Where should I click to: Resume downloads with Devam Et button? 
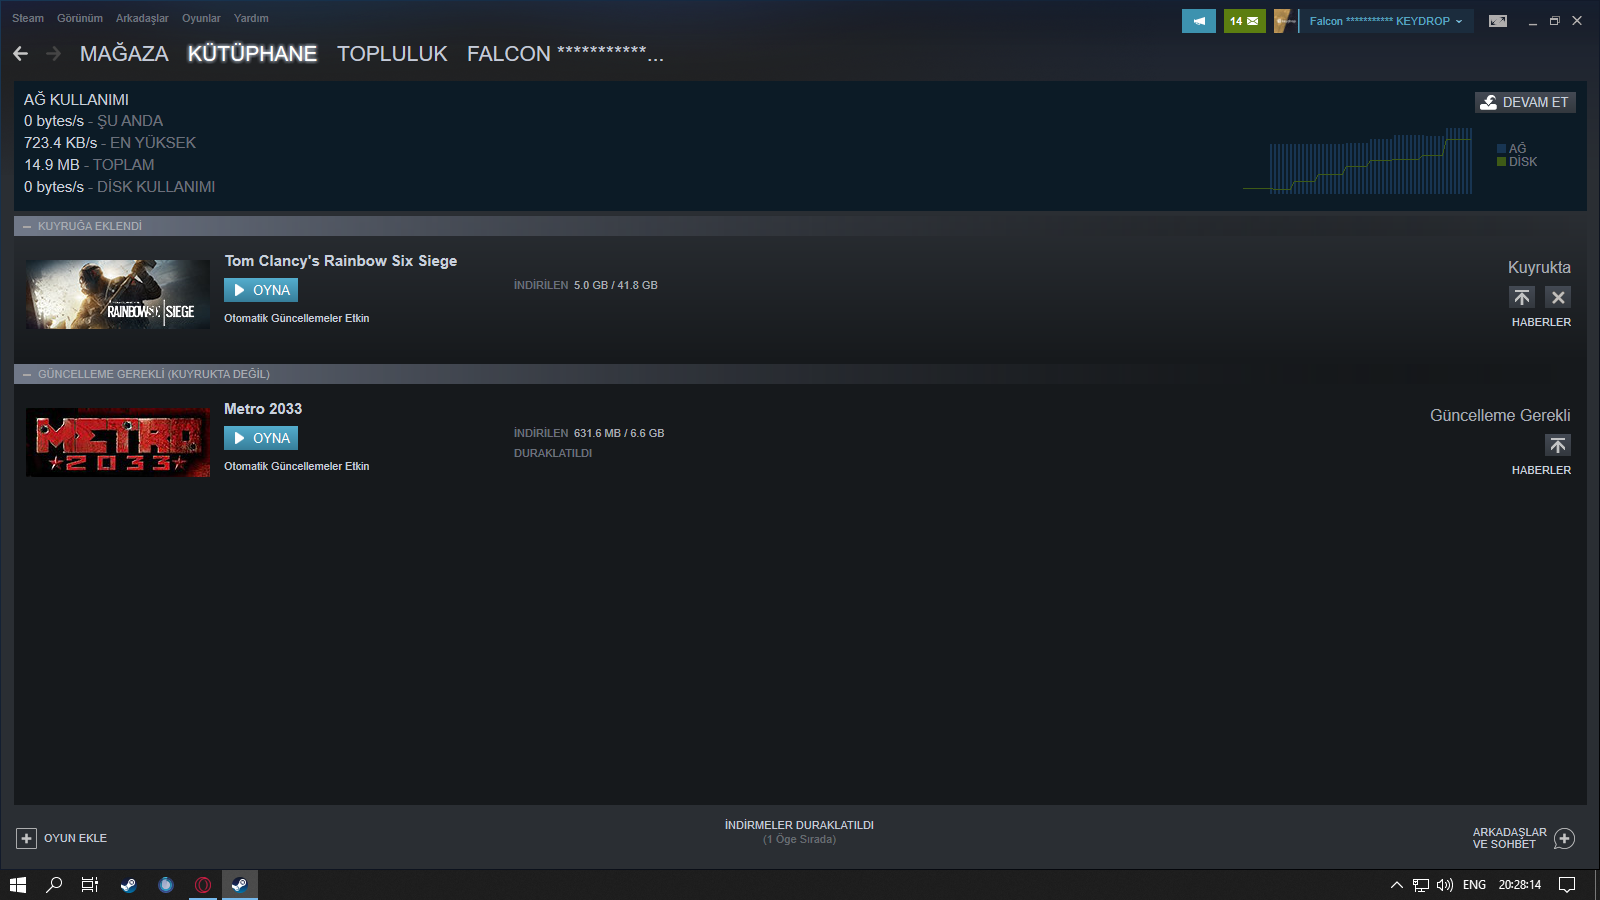[x=1525, y=102]
